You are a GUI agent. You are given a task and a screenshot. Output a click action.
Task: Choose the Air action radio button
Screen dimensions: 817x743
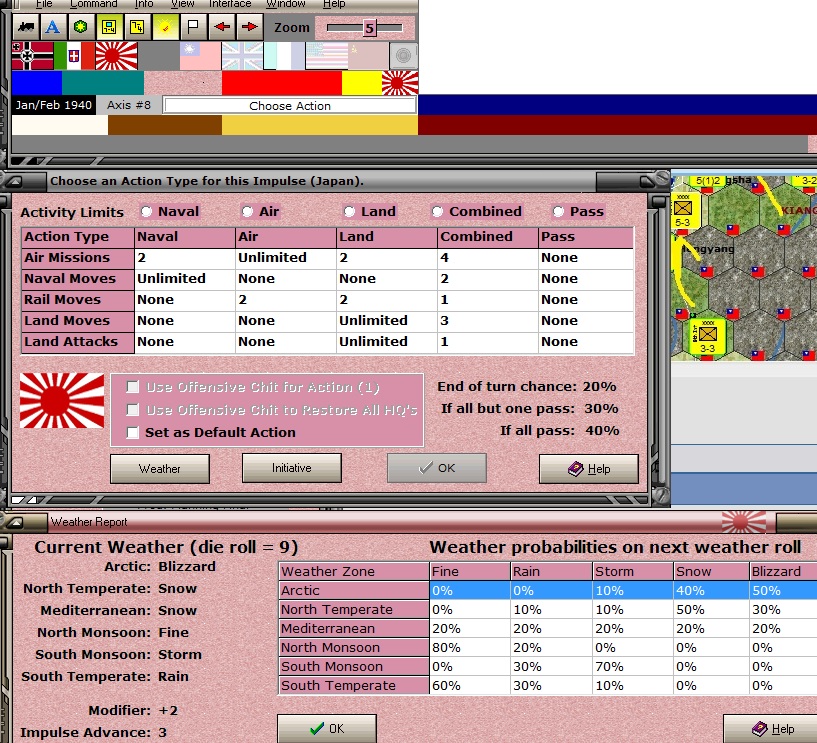(247, 212)
